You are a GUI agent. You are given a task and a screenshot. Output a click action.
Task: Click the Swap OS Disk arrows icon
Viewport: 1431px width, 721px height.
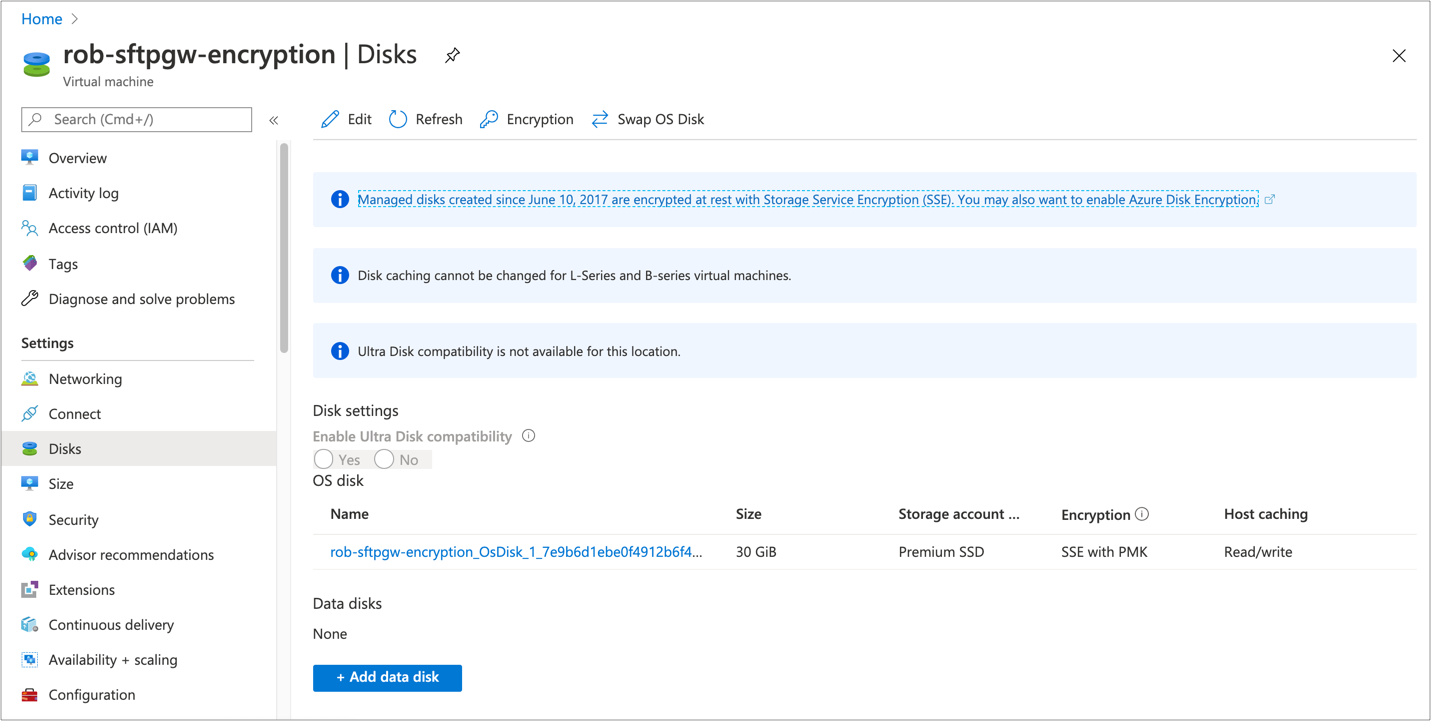[600, 119]
